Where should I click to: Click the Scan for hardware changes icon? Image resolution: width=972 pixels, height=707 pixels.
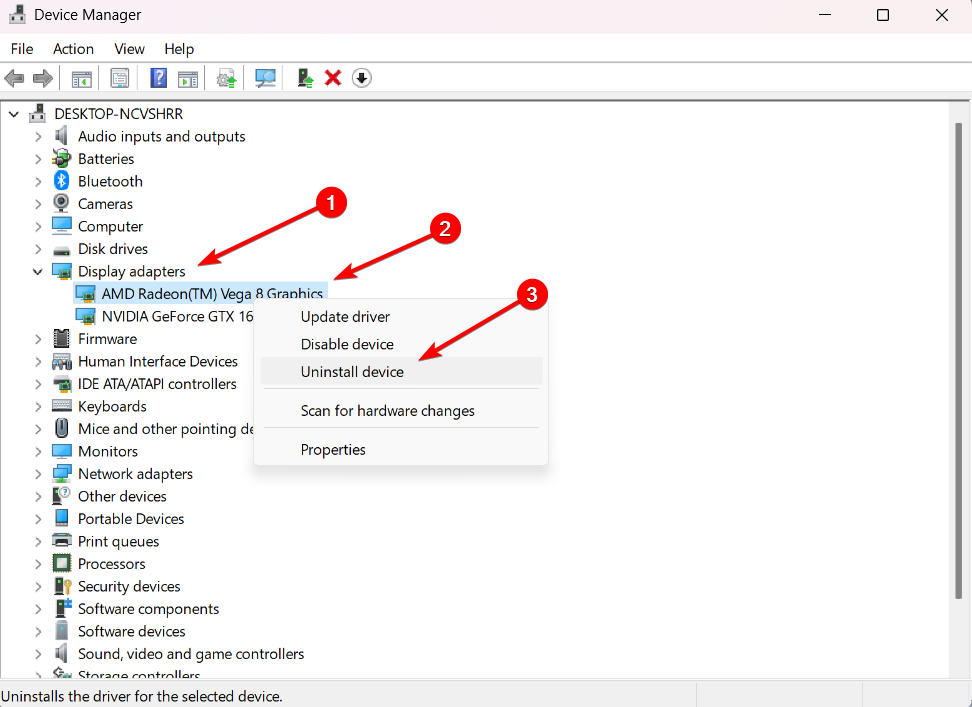point(265,77)
